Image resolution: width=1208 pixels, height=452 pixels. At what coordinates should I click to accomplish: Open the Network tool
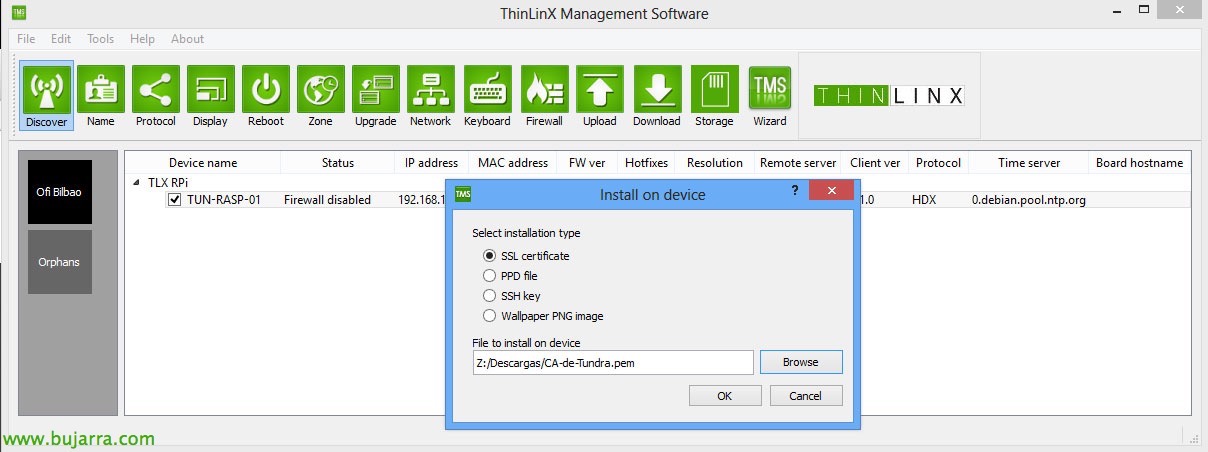(x=430, y=96)
